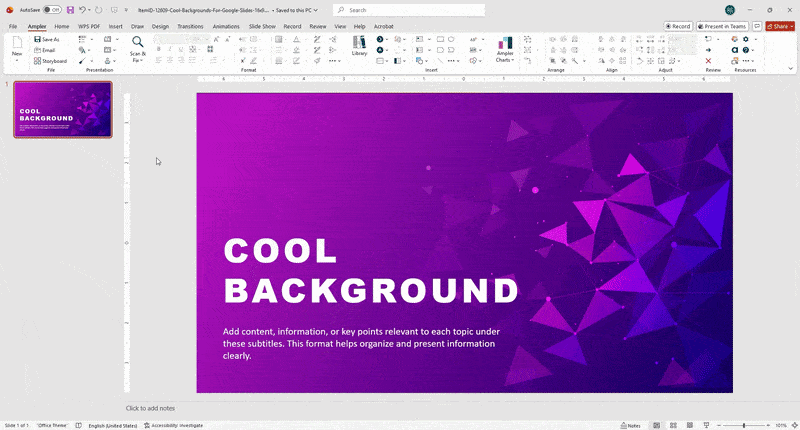Click the Redo icon in title bar
Image resolution: width=800 pixels, height=430 pixels.
[x=98, y=10]
